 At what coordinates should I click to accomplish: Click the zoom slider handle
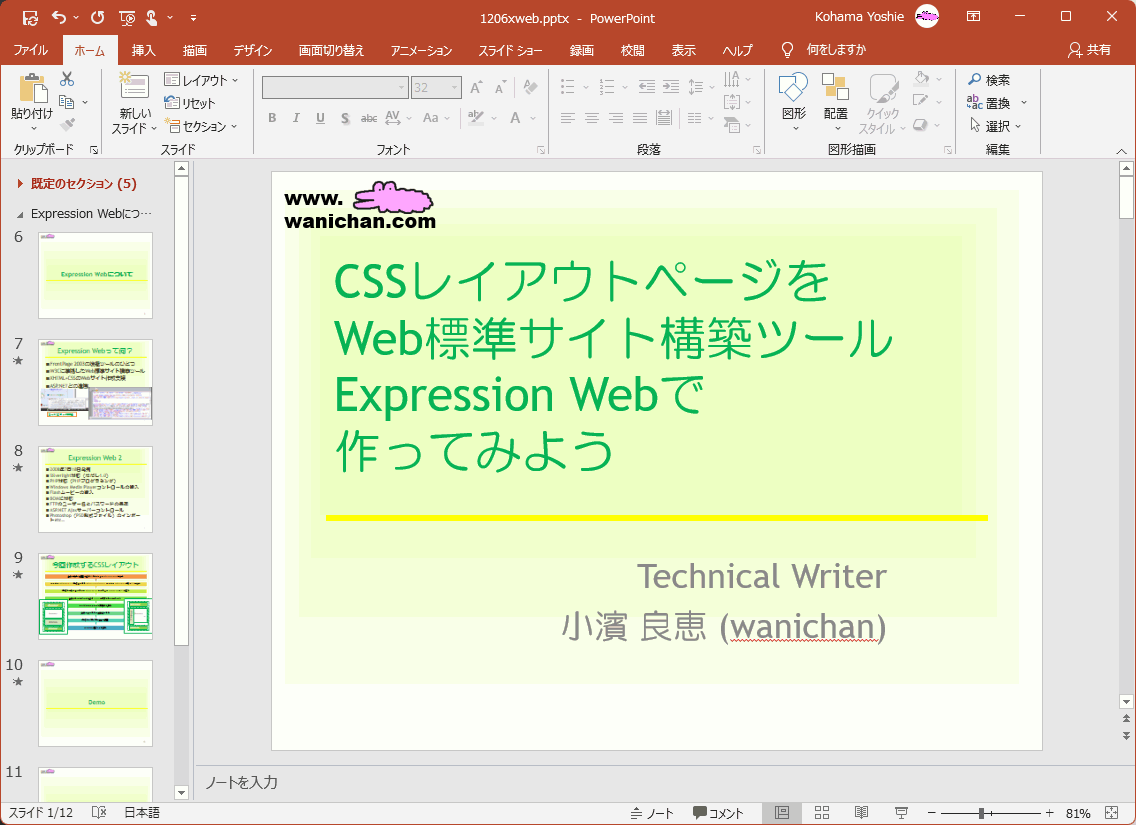982,813
